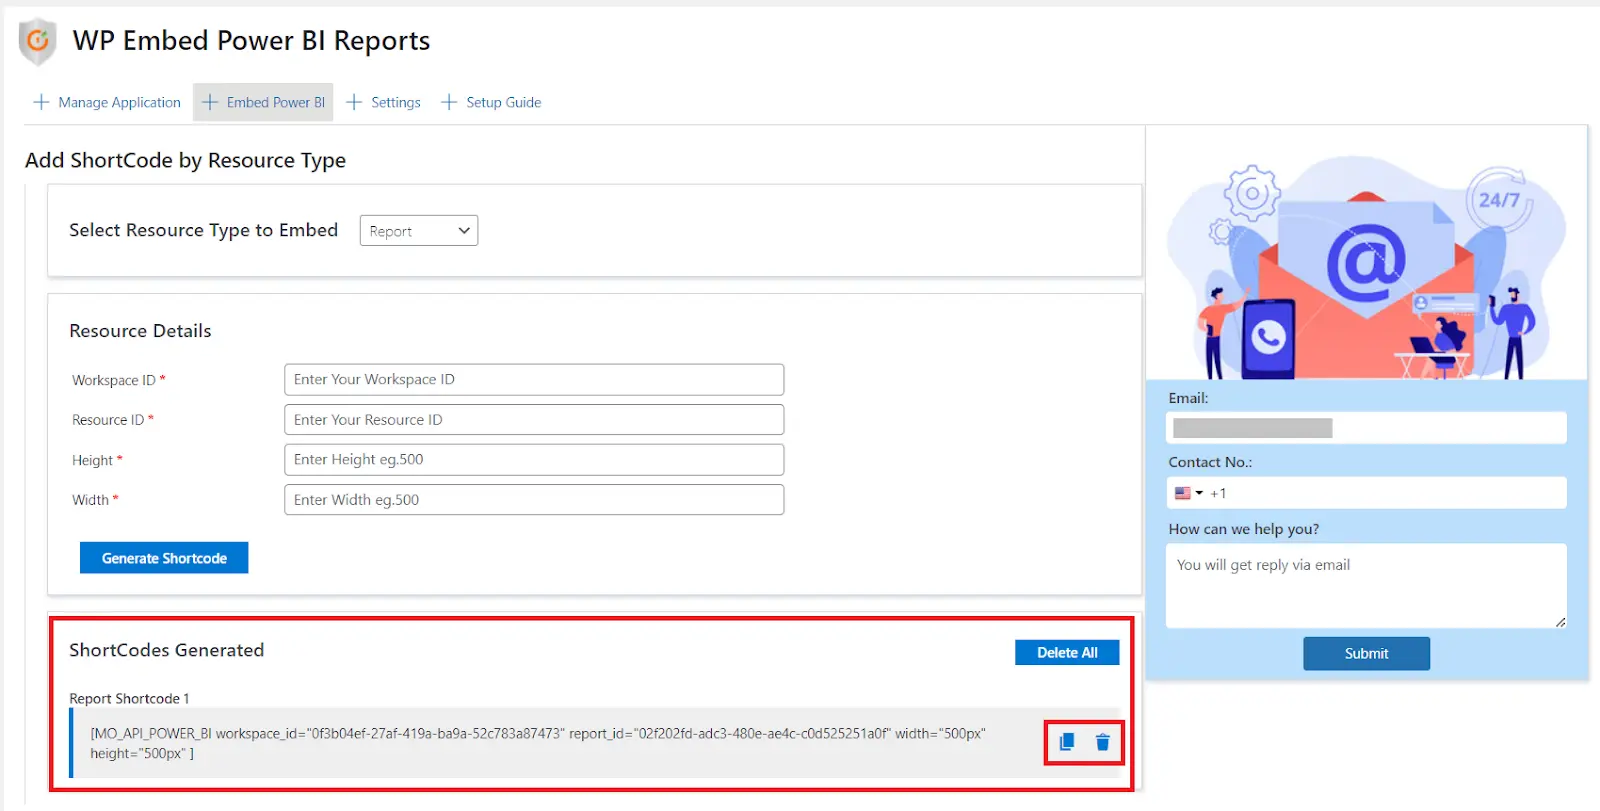Viewport: 1600px width, 811px height.
Task: Click the Delete All button
Action: click(x=1067, y=652)
